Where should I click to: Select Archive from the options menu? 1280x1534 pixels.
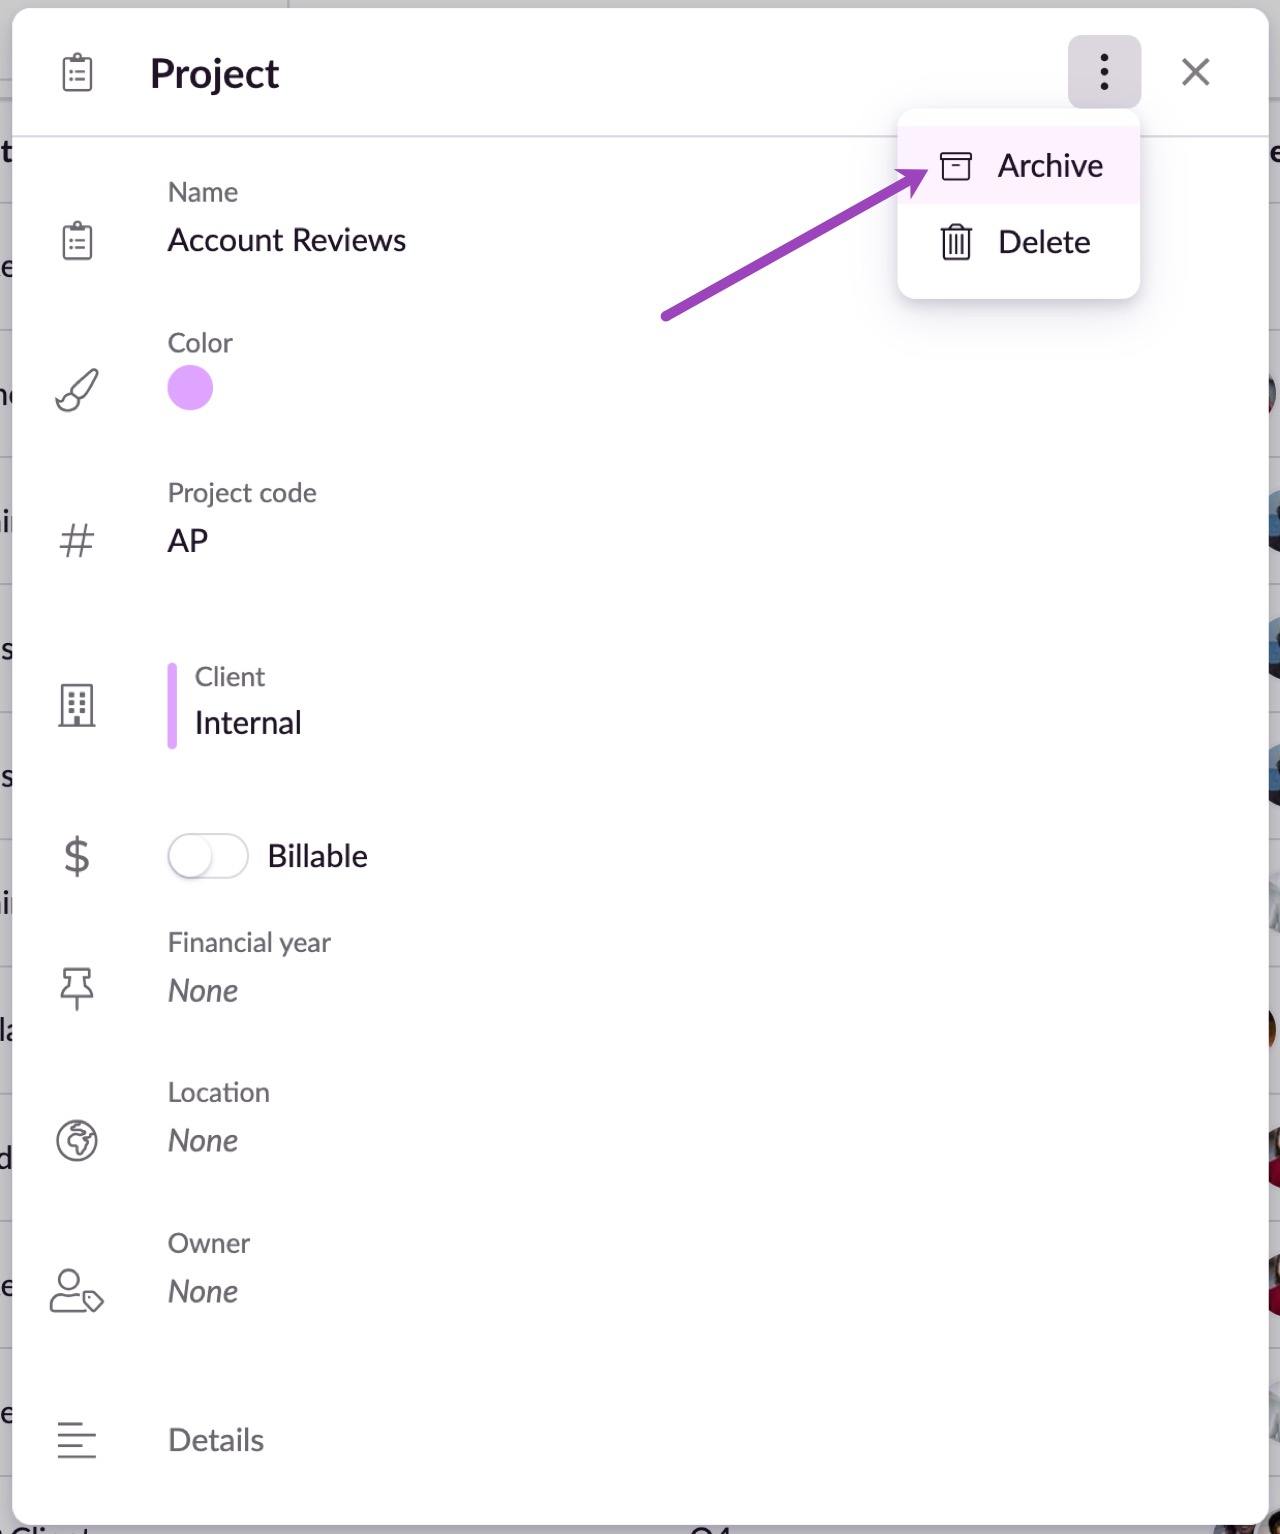click(x=1019, y=166)
